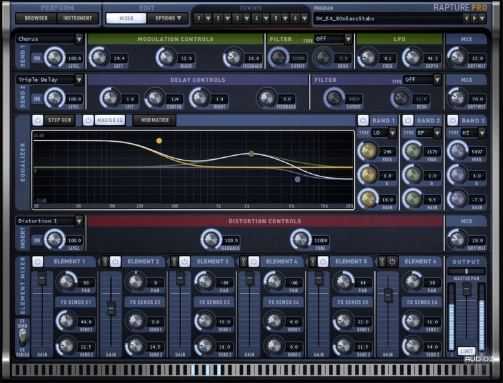Toggle the Master EQ power button
The height and width of the screenshot is (383, 503).
tap(88, 120)
